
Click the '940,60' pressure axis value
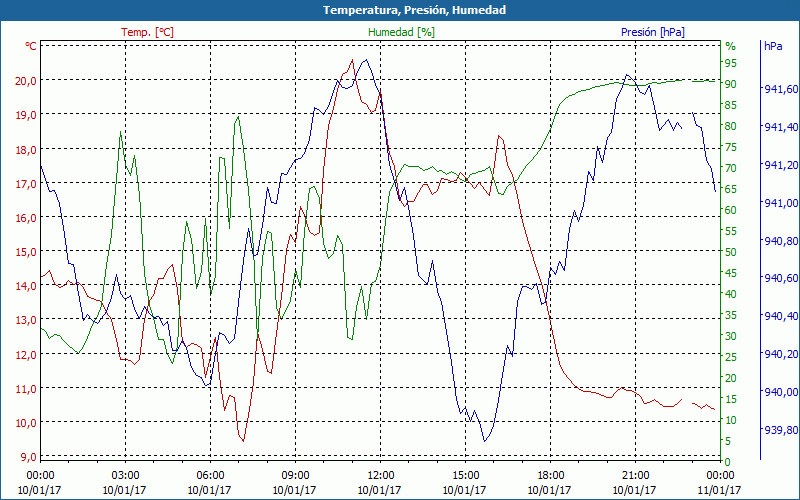tap(780, 279)
